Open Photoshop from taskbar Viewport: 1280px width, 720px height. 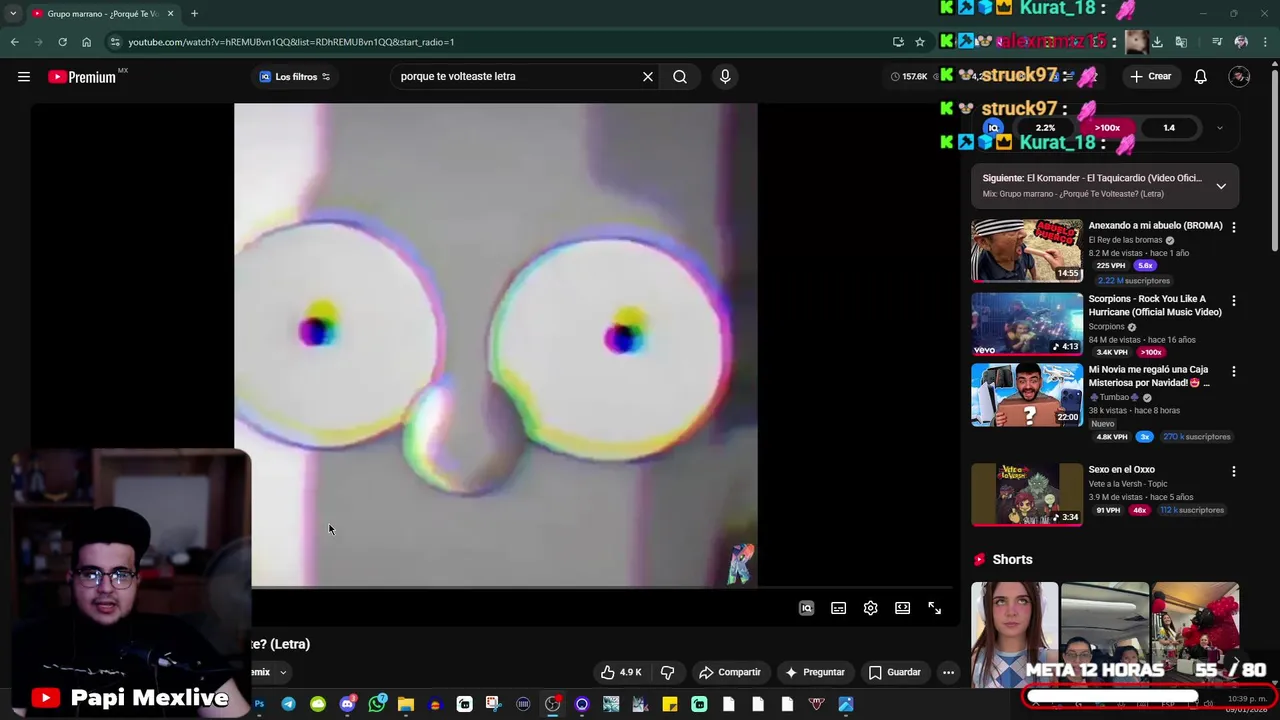259,704
